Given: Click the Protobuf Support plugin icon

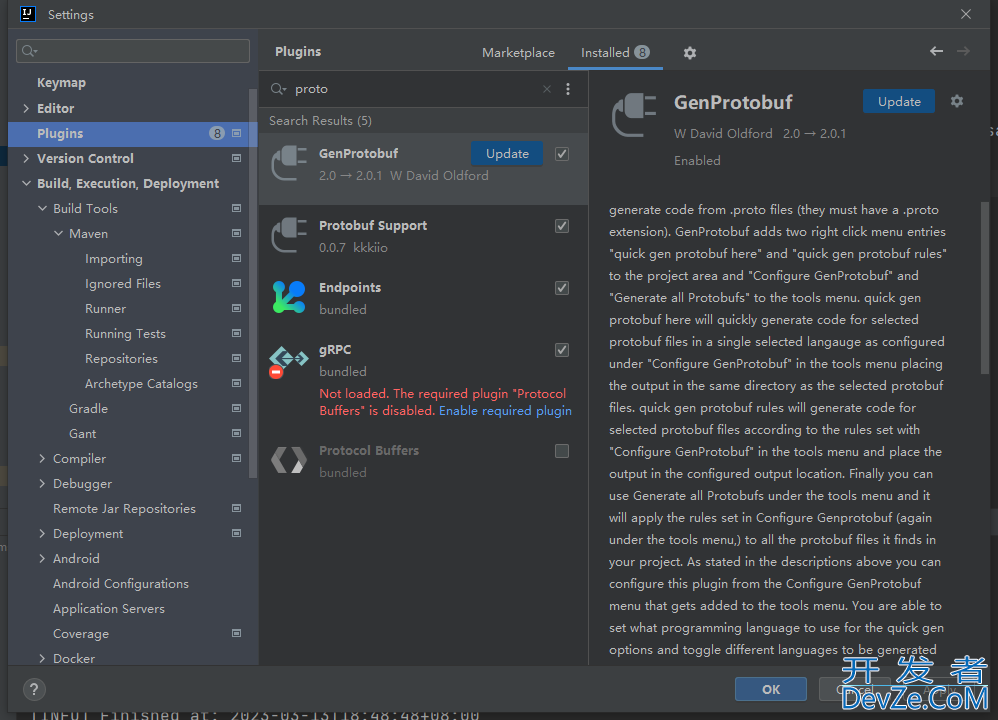Looking at the screenshot, I should [290, 236].
